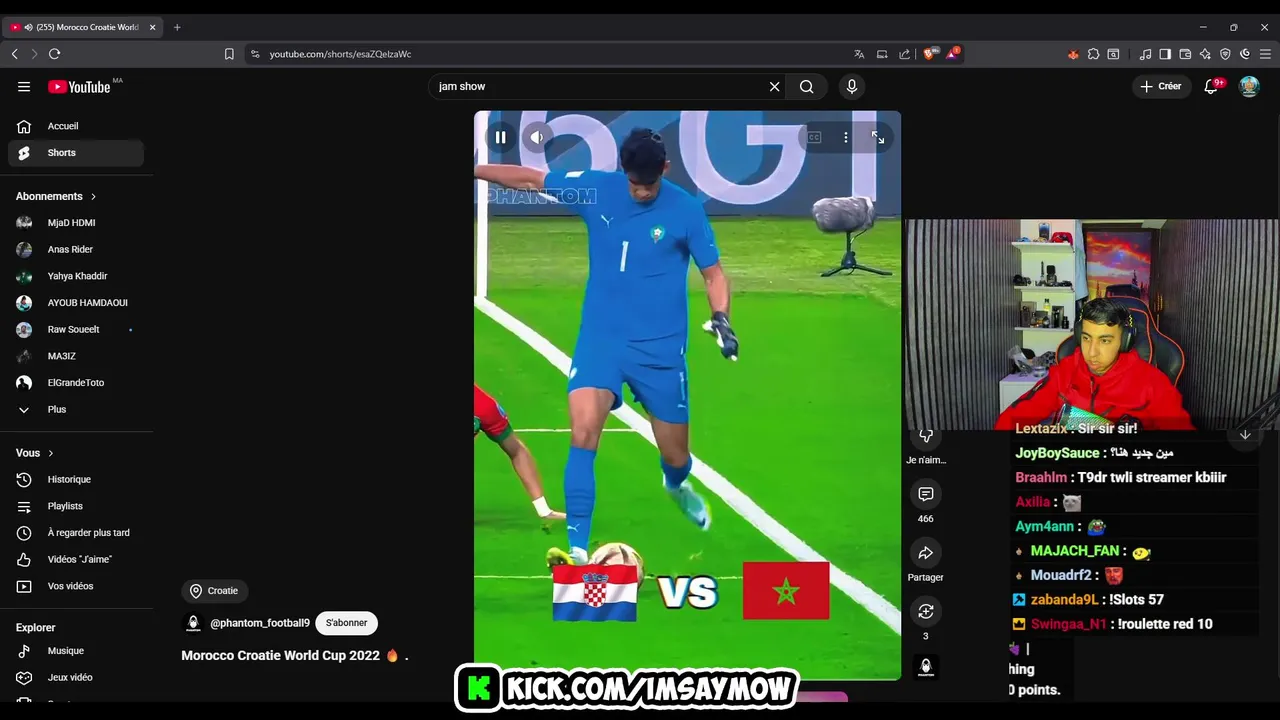The image size is (1280, 720).
Task: Open @phantom_football9 channel
Action: [x=260, y=623]
